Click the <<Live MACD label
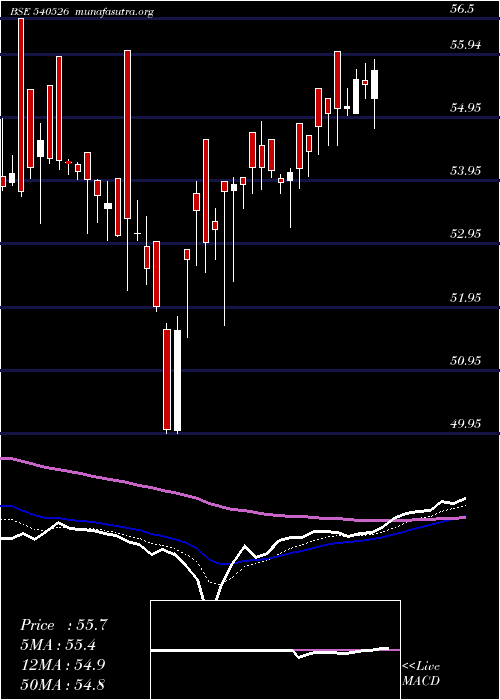 click(421, 674)
